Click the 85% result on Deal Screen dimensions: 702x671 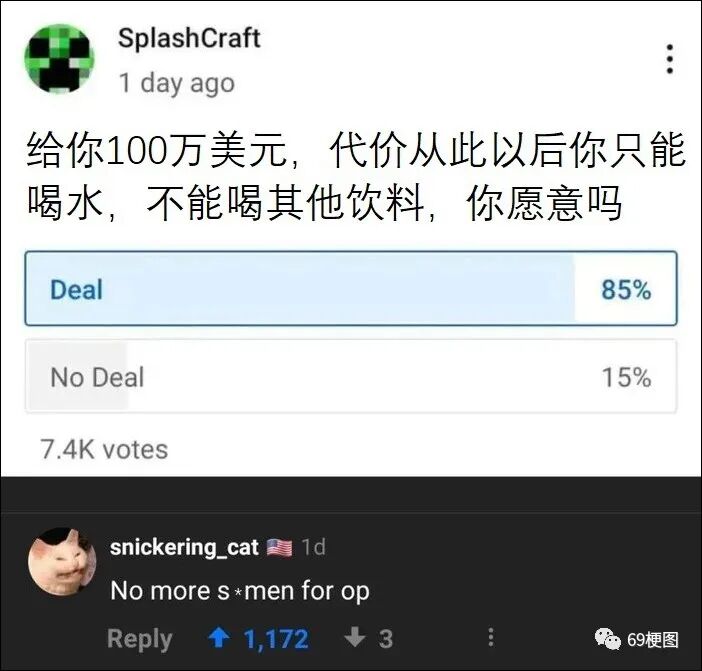pyautogui.click(x=626, y=289)
